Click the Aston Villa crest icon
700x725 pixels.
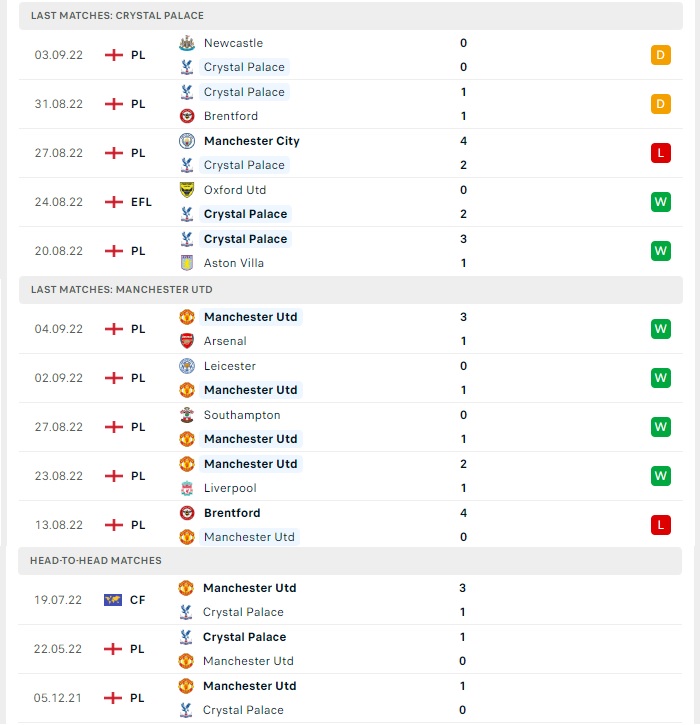[187, 263]
